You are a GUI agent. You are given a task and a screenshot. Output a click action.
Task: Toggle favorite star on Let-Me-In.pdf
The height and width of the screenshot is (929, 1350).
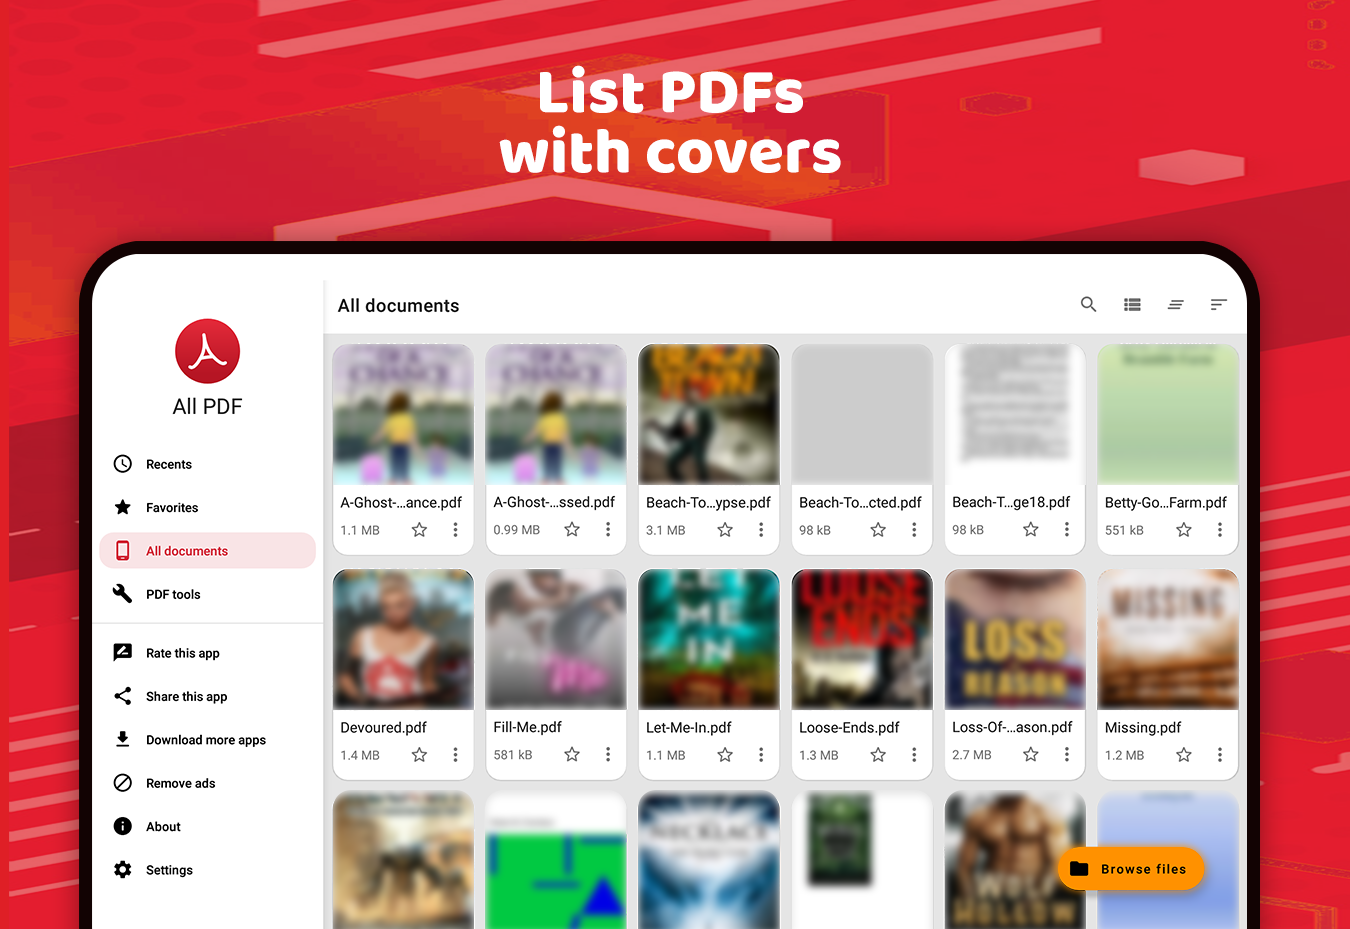pos(725,755)
